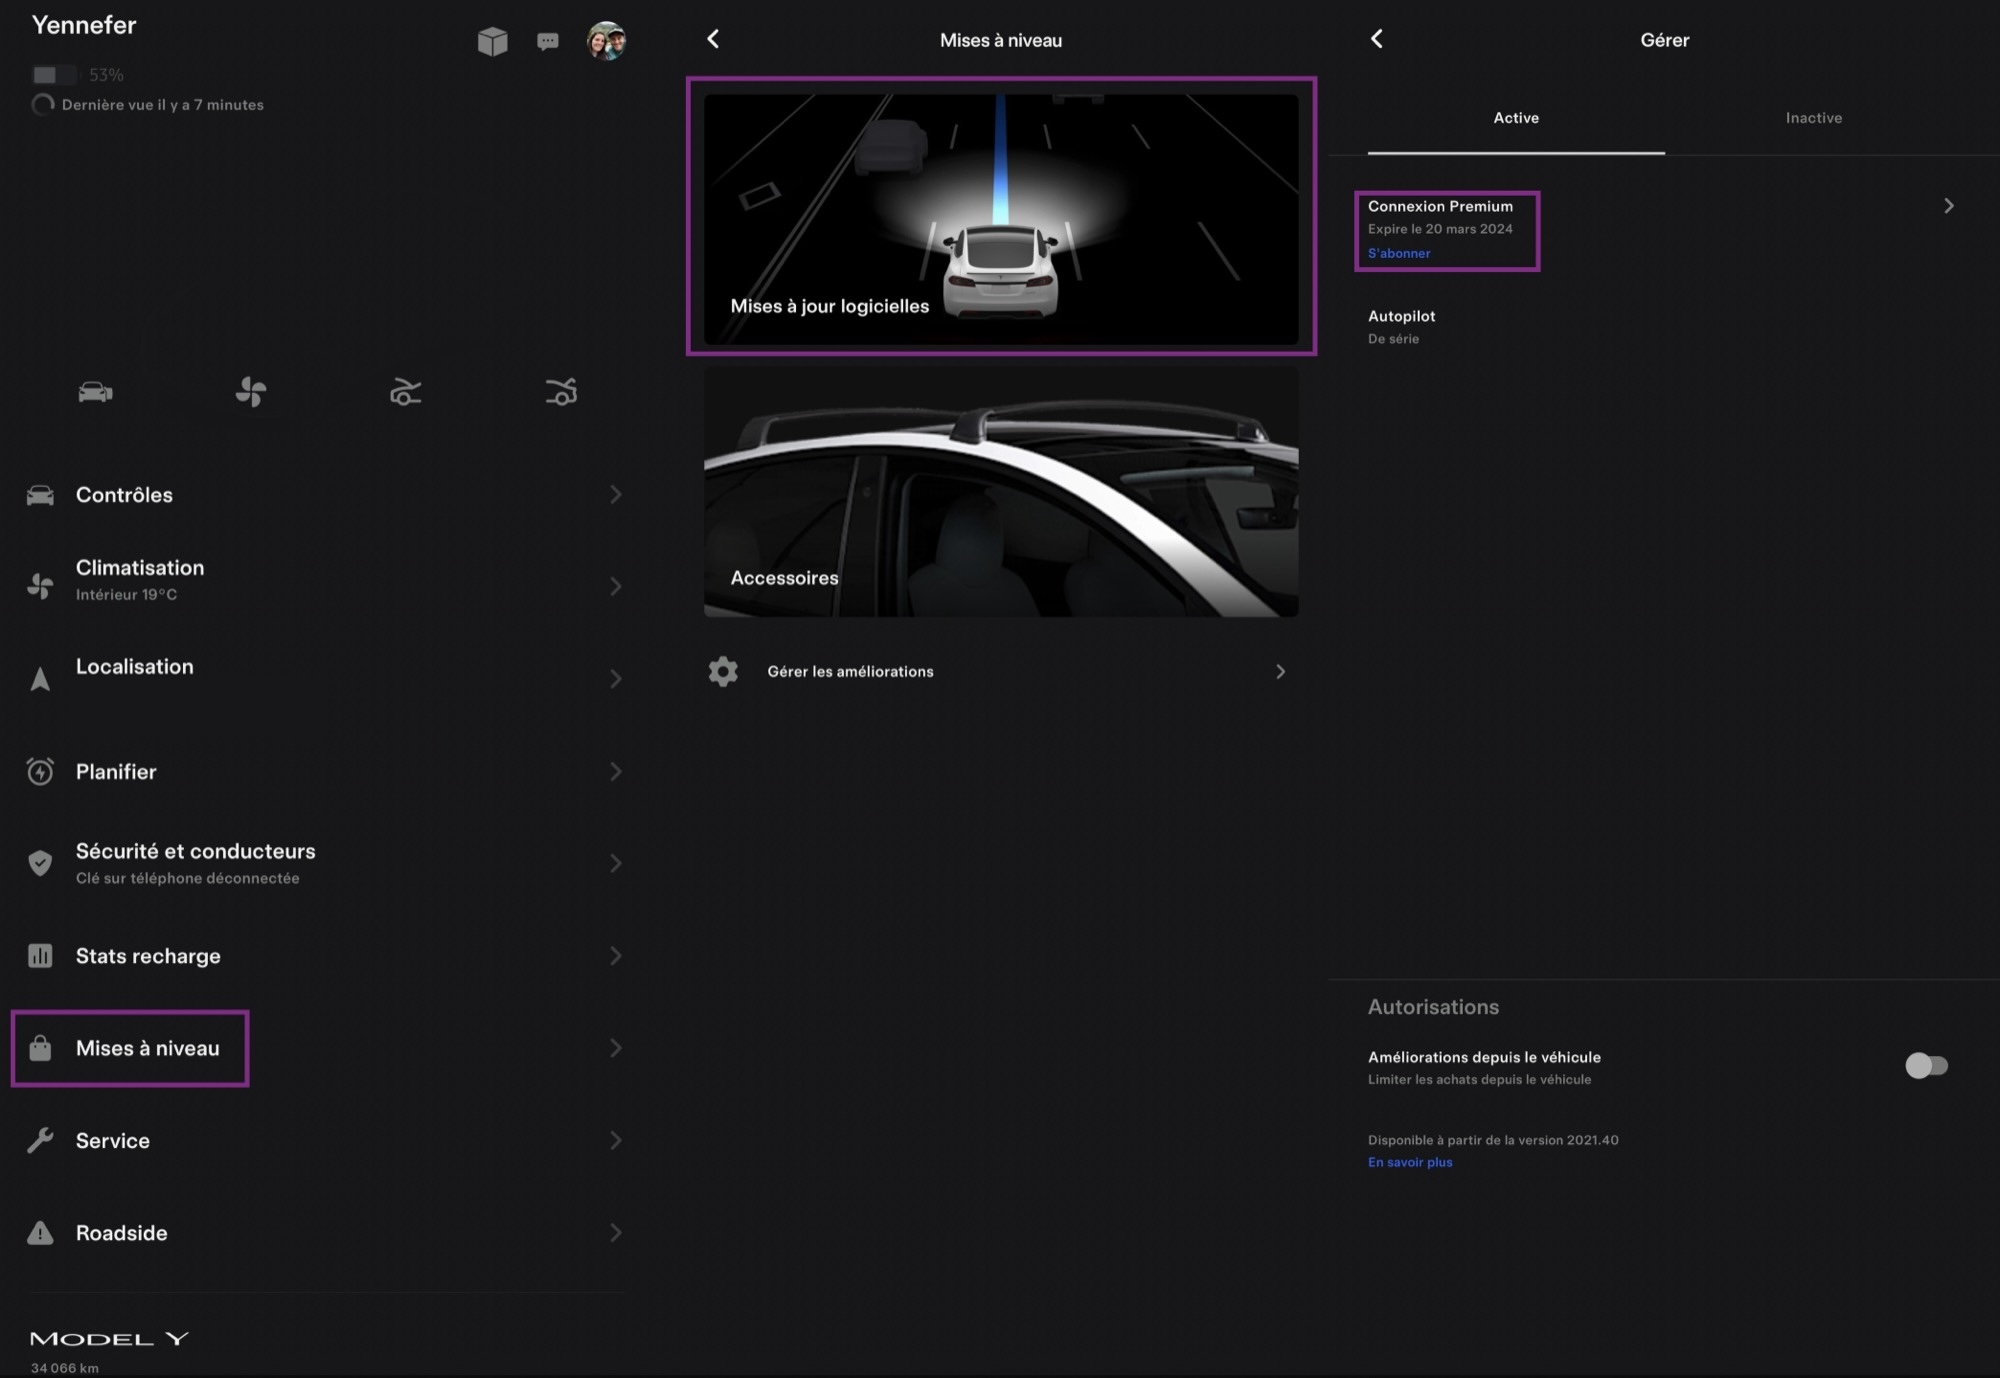Open the user profile photo avatar

606,41
